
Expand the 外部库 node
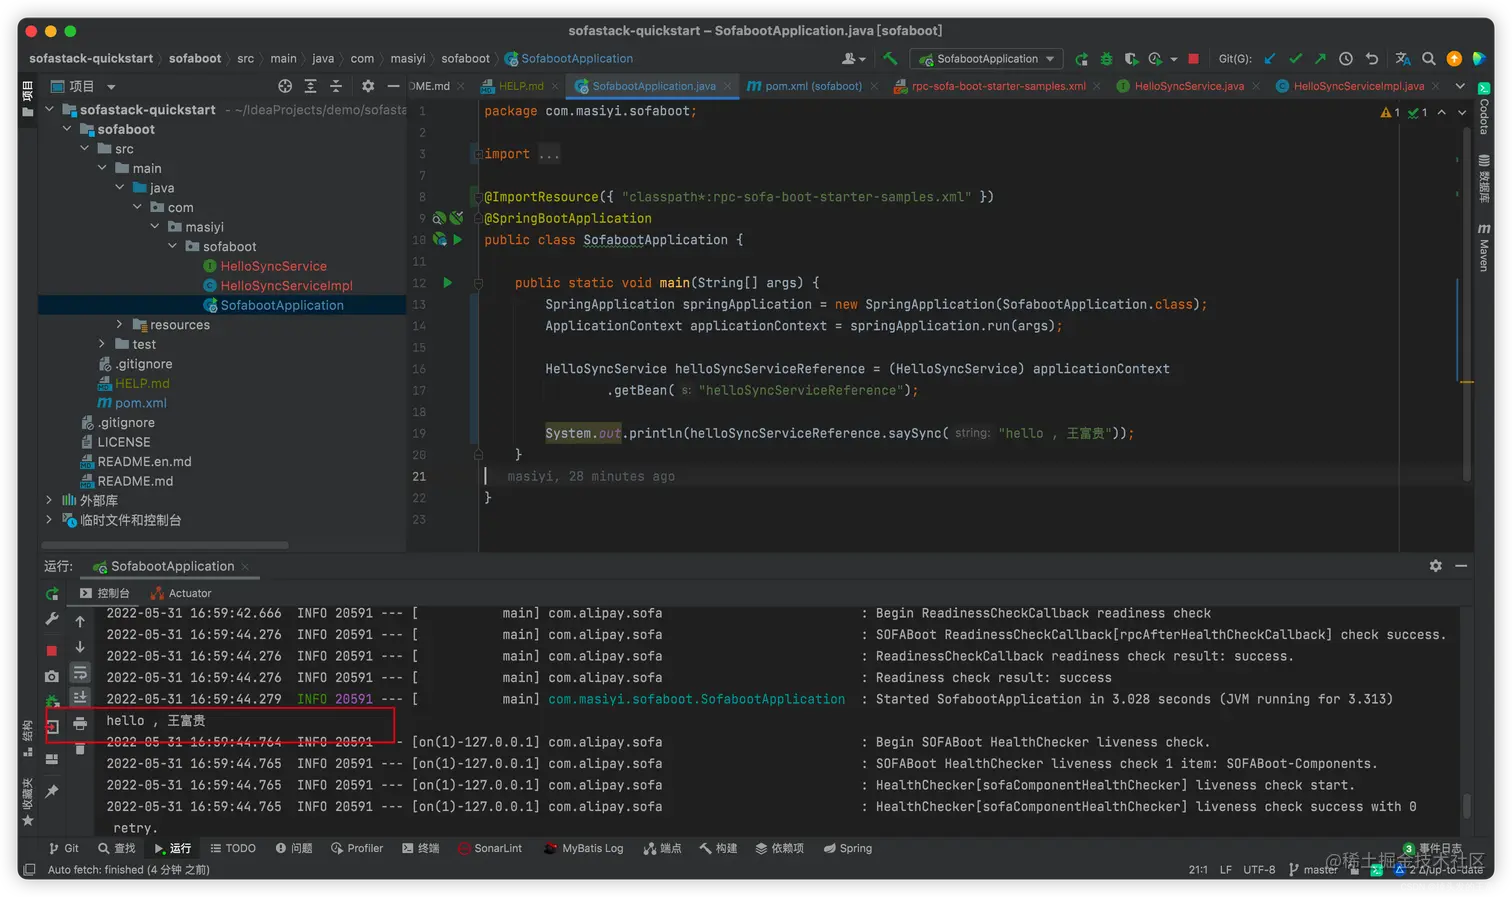tap(49, 500)
